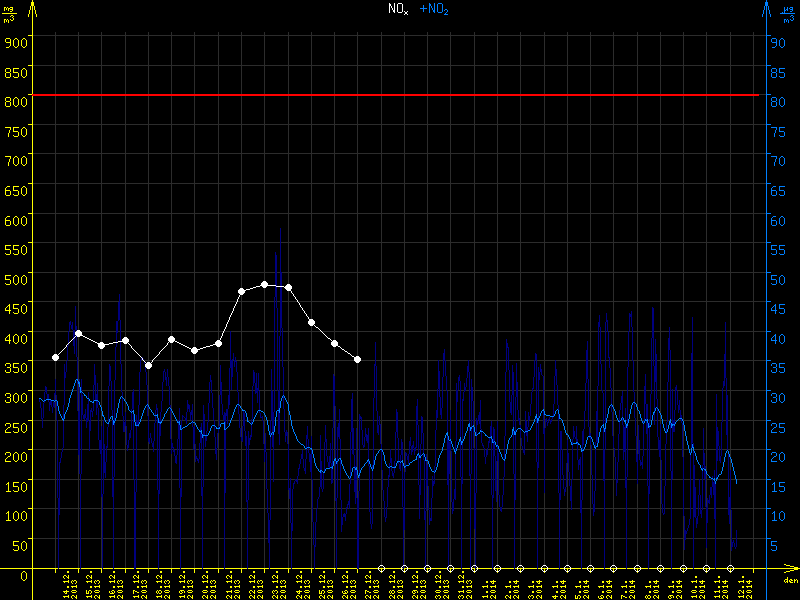Click the NOx legend label
The width and height of the screenshot is (800, 600).
point(397,9)
